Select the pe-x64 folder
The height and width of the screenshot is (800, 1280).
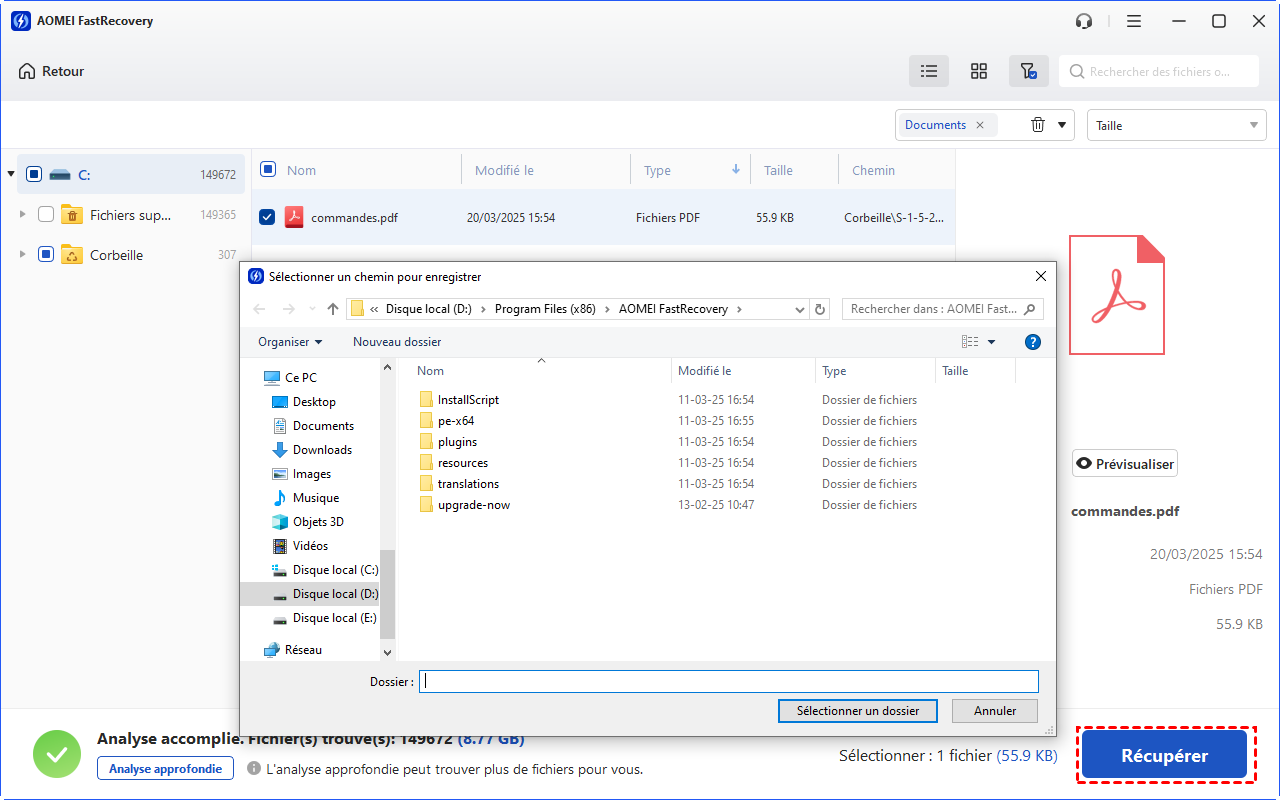(446, 421)
